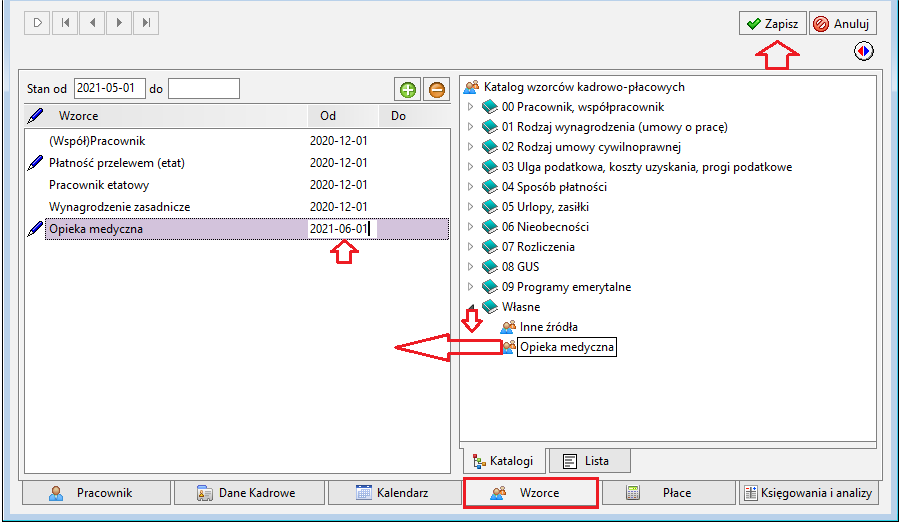Click 2020-12-01 date of Wynagrodzenie zasadnicze

tap(338, 206)
